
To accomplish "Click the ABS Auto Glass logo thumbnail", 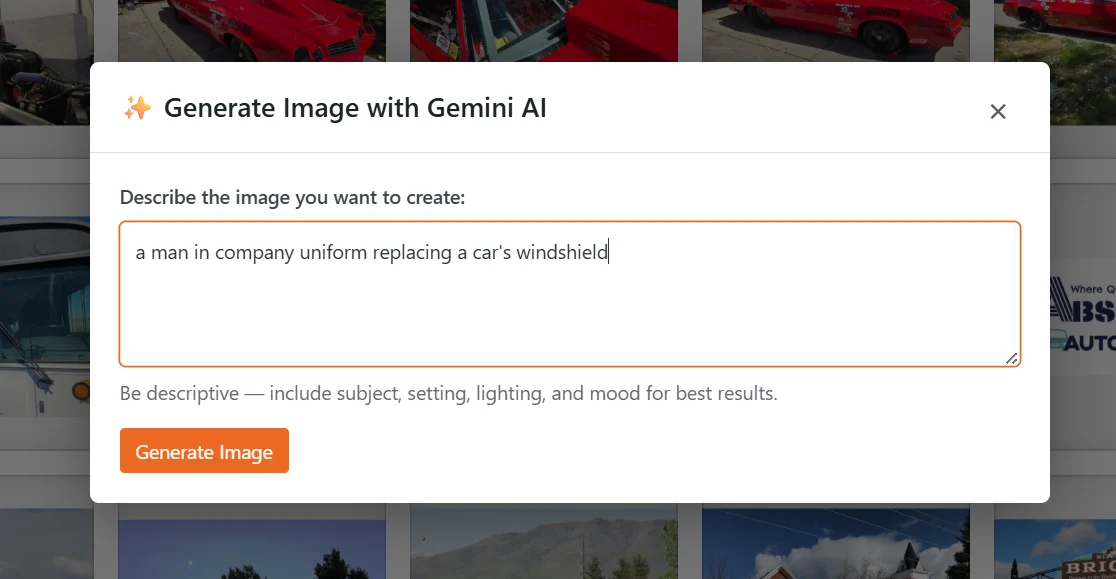I will pos(1085,315).
